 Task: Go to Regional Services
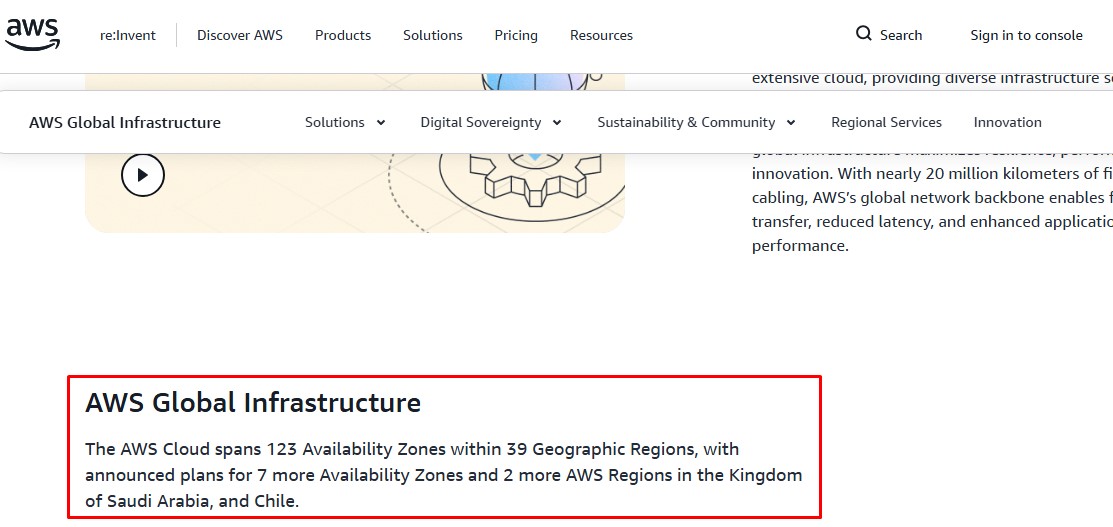point(887,123)
